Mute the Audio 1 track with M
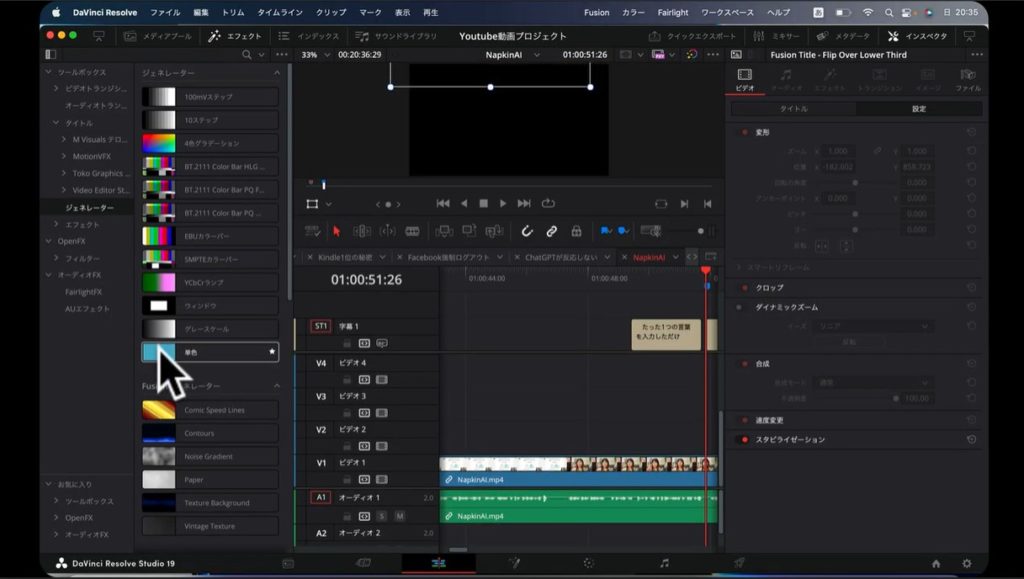 pyautogui.click(x=399, y=516)
